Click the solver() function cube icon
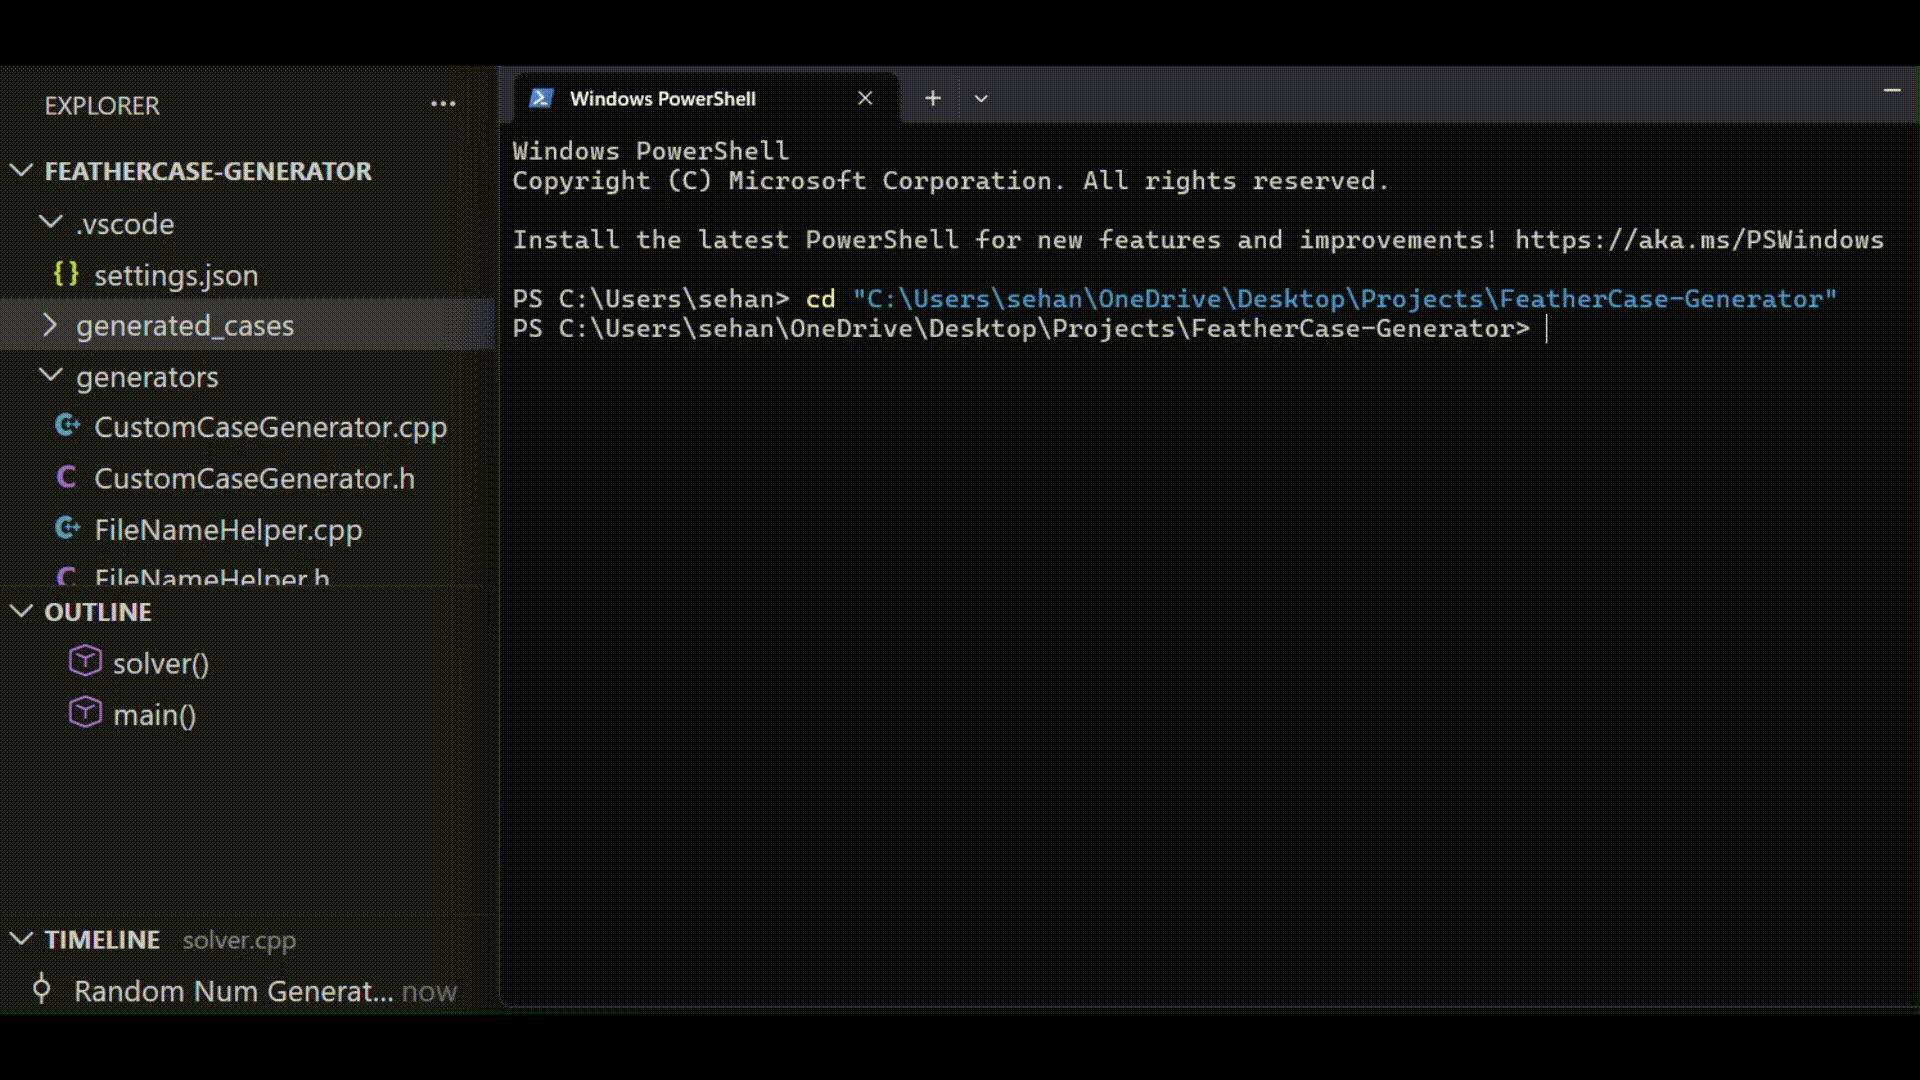The width and height of the screenshot is (1920, 1080). click(85, 661)
